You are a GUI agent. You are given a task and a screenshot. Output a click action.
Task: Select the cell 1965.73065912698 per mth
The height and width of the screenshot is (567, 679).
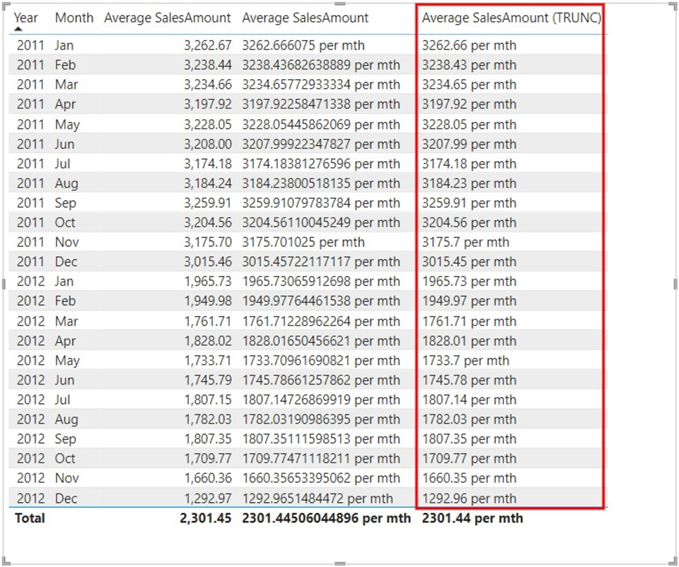pyautogui.click(x=321, y=281)
